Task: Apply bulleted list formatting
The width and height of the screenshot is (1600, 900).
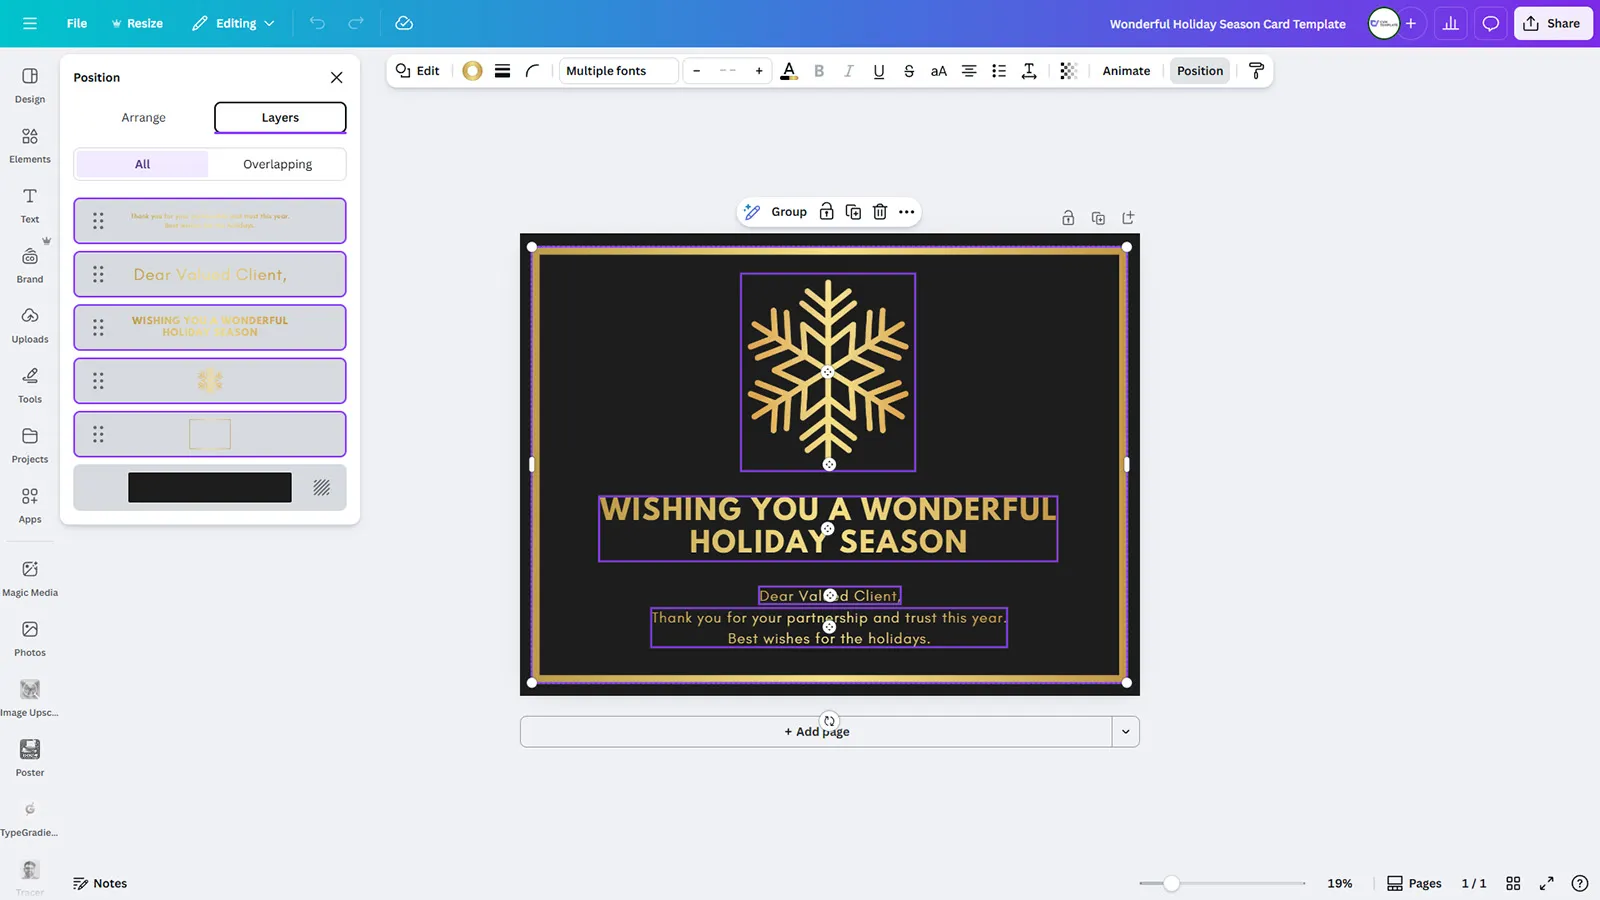Action: point(998,70)
